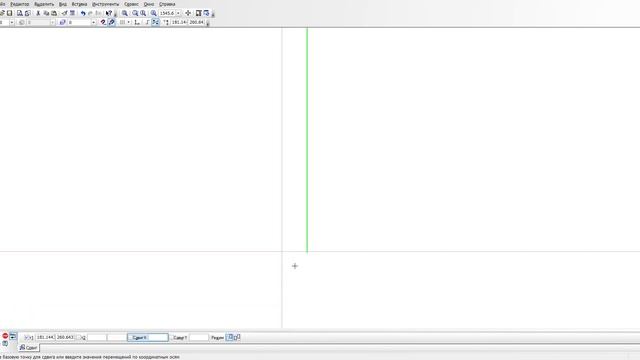Click the Cut scissors icon

[38, 13]
